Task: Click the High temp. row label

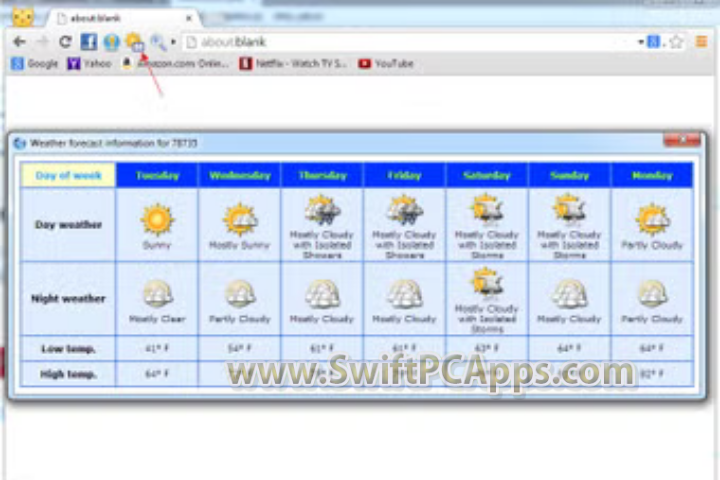Action: pyautogui.click(x=68, y=374)
